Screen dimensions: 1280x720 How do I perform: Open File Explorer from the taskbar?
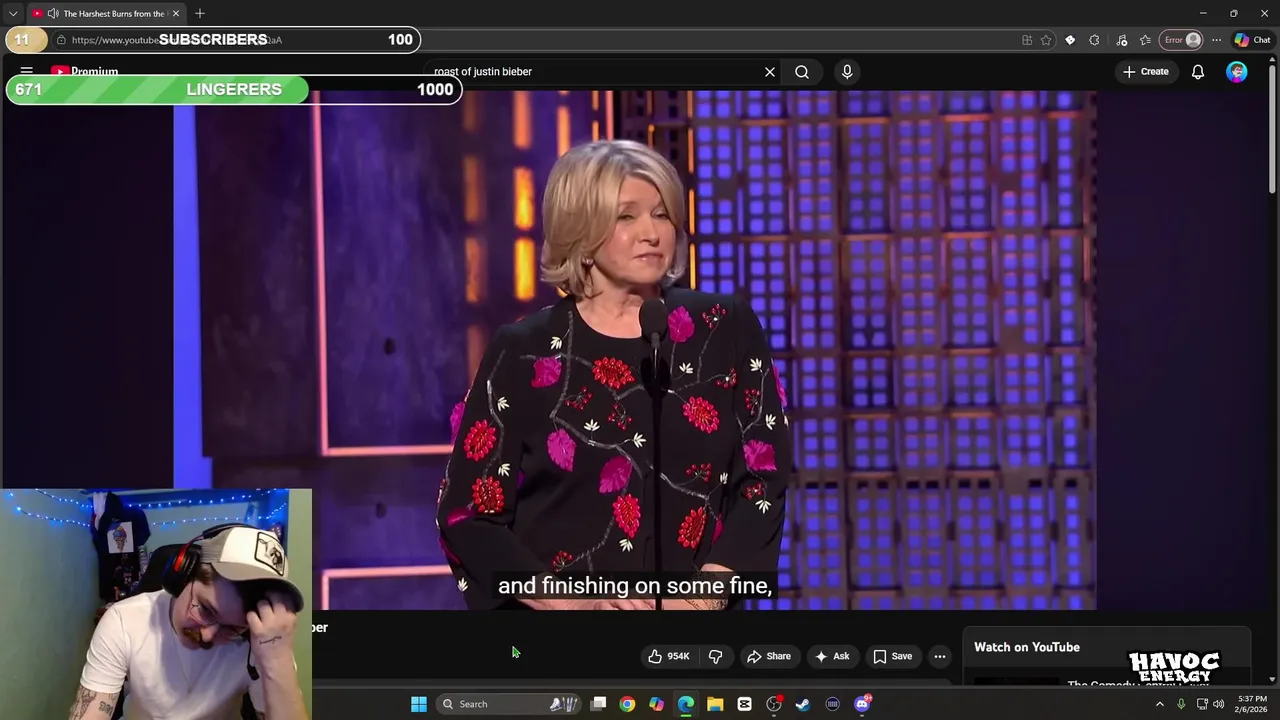[x=715, y=704]
